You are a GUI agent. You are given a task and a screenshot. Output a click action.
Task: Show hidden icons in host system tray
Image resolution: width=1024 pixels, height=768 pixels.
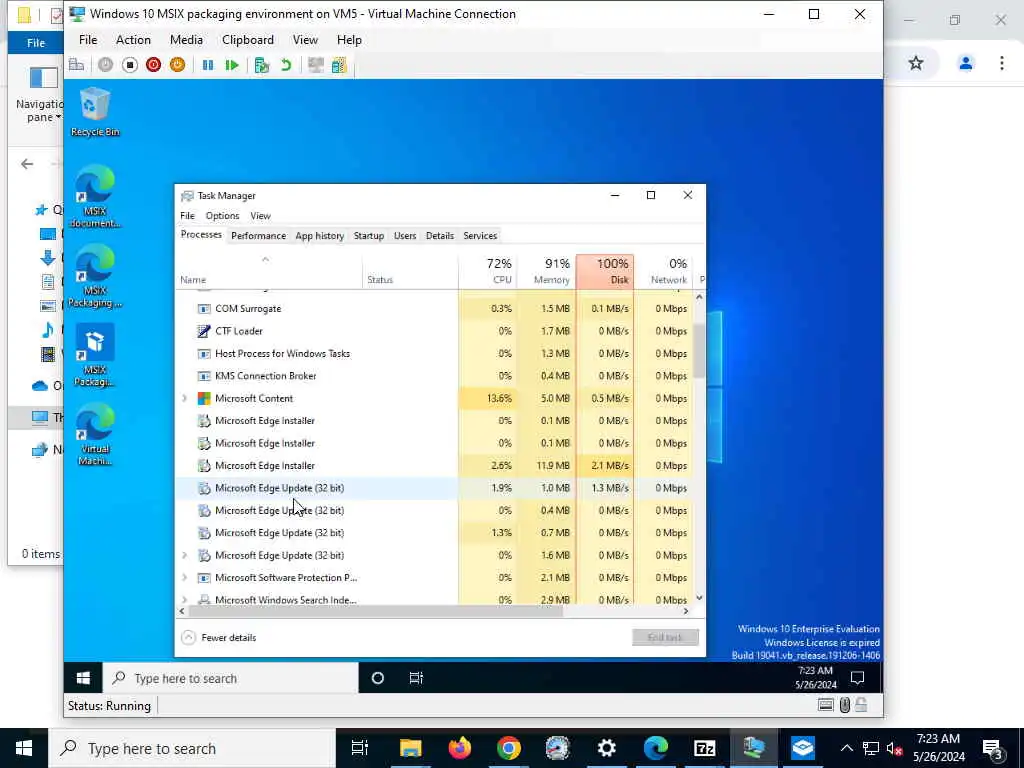point(846,748)
